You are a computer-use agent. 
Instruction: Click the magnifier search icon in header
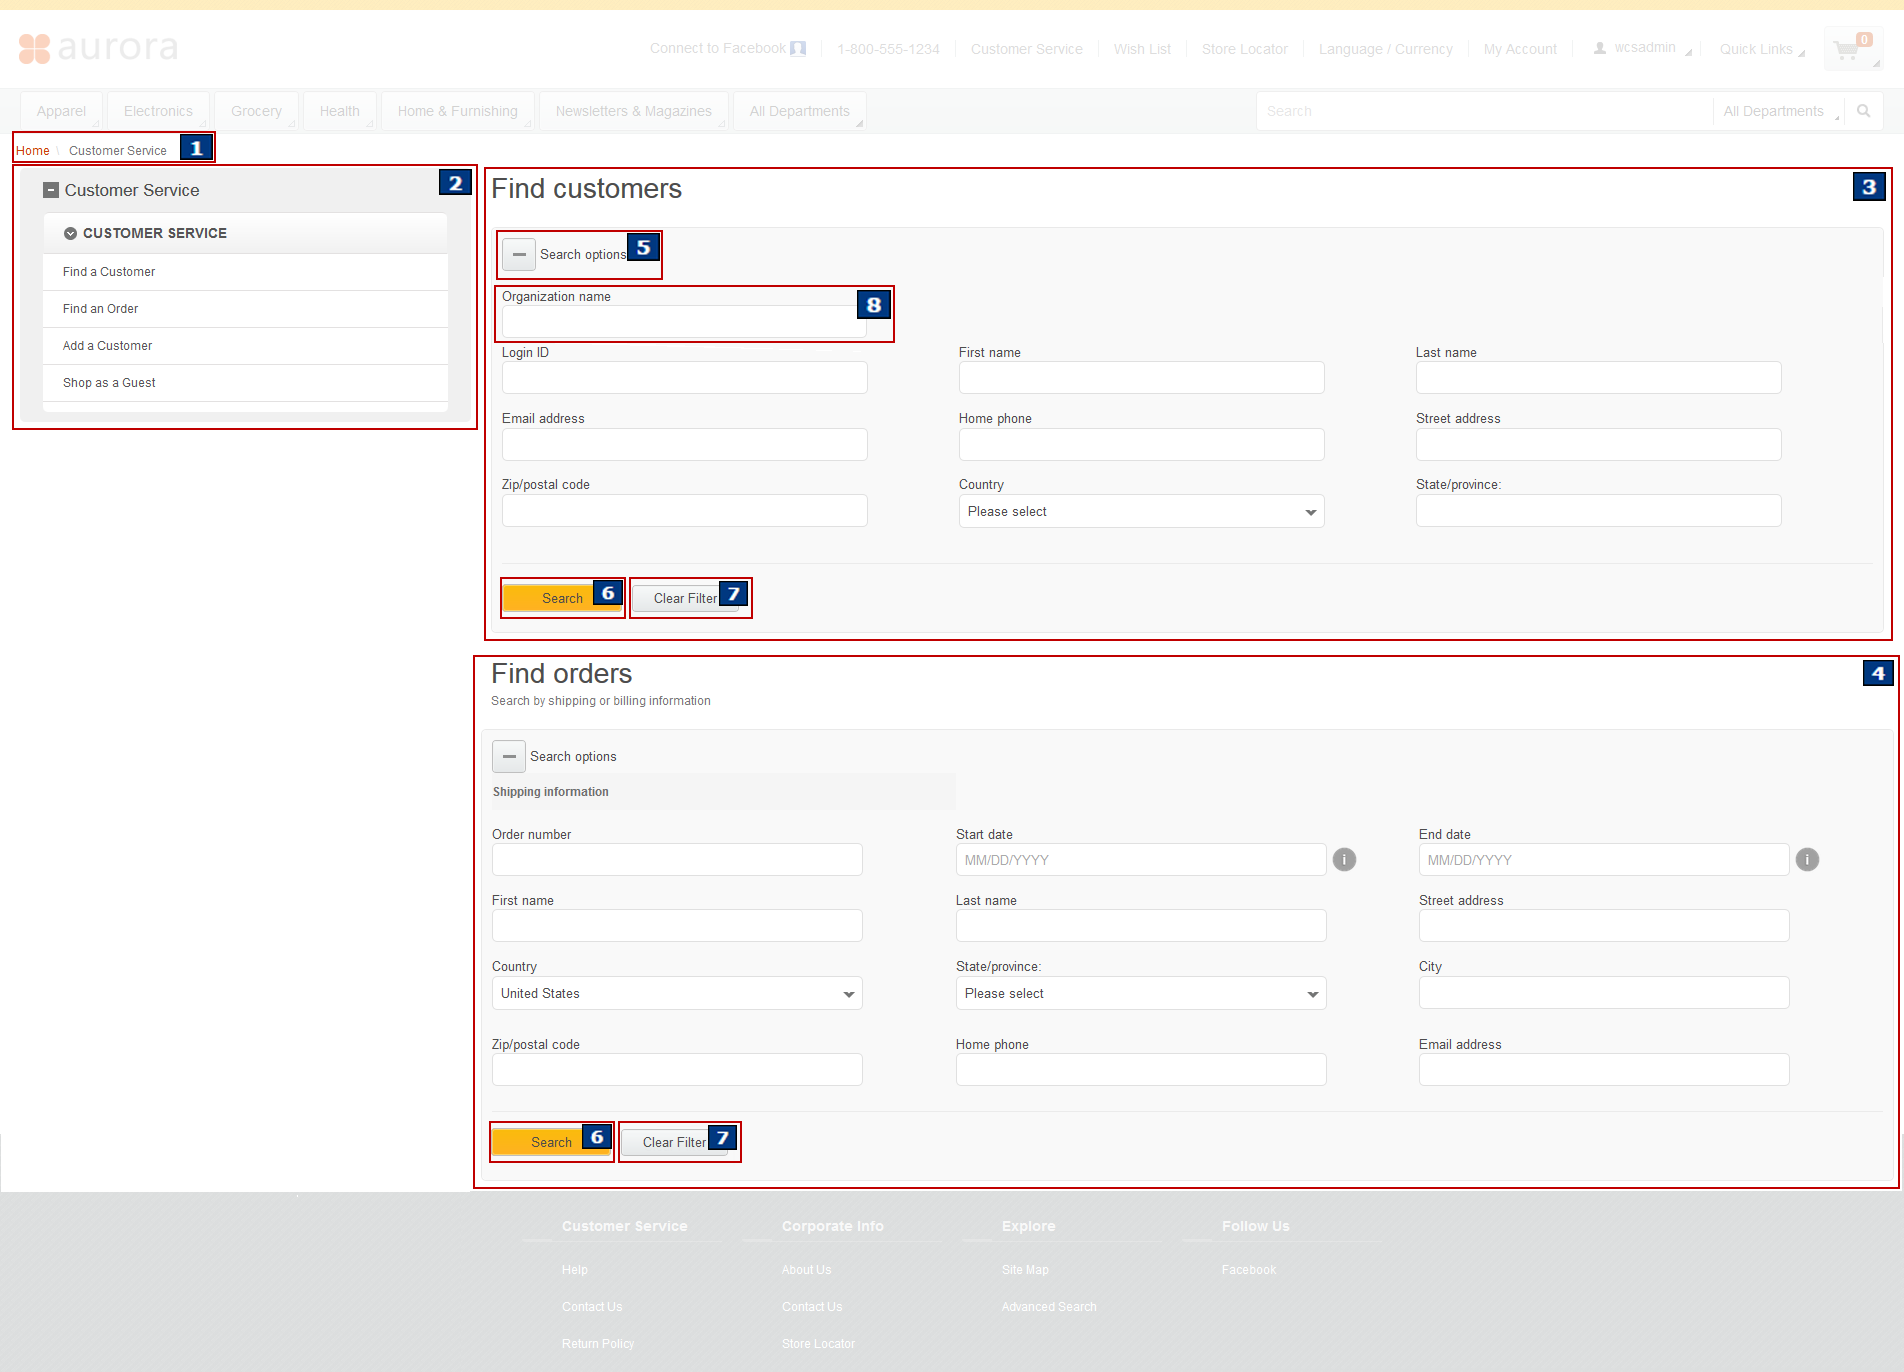(x=1863, y=111)
